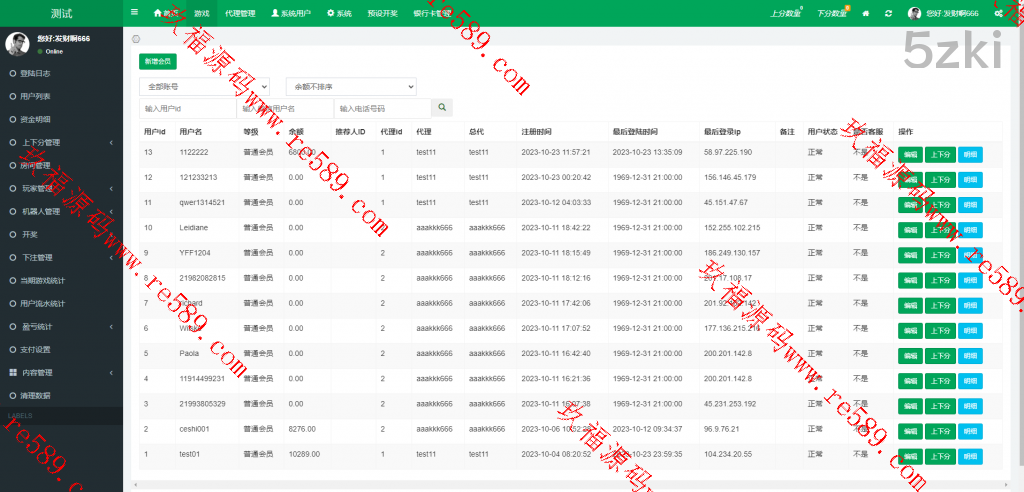The width and height of the screenshot is (1024, 492).
Task: Click the search magnifier button
Action: click(442, 107)
